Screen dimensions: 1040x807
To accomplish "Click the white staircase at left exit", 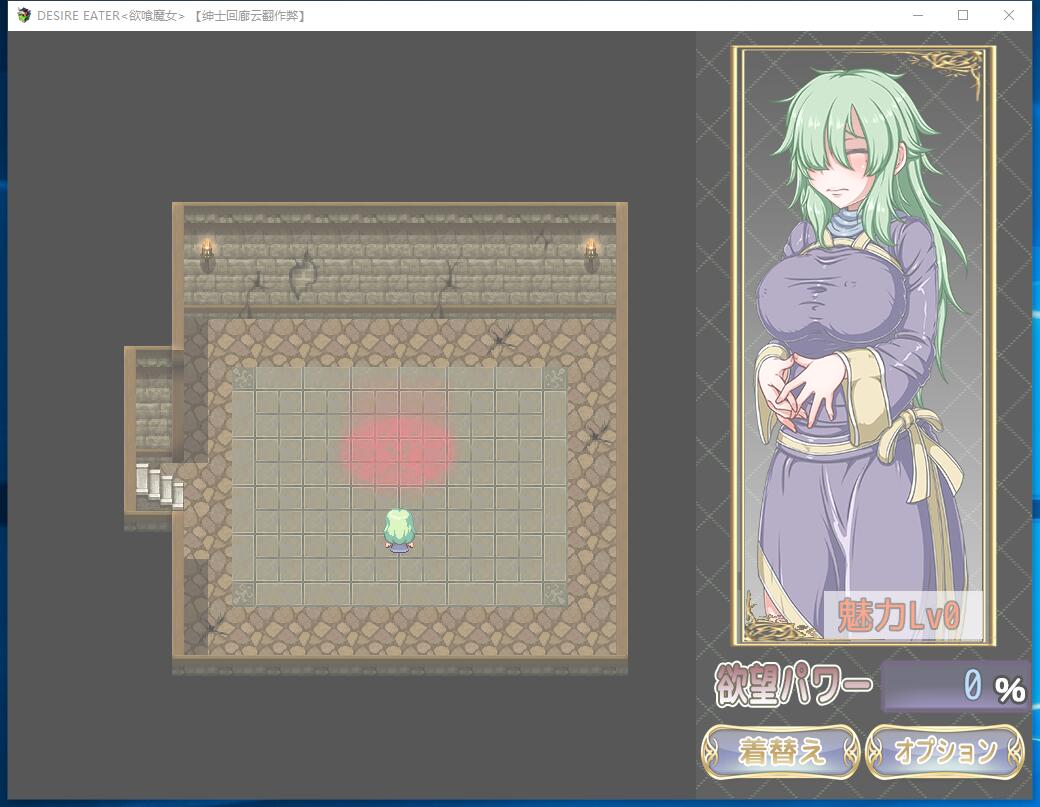I will (x=160, y=485).
